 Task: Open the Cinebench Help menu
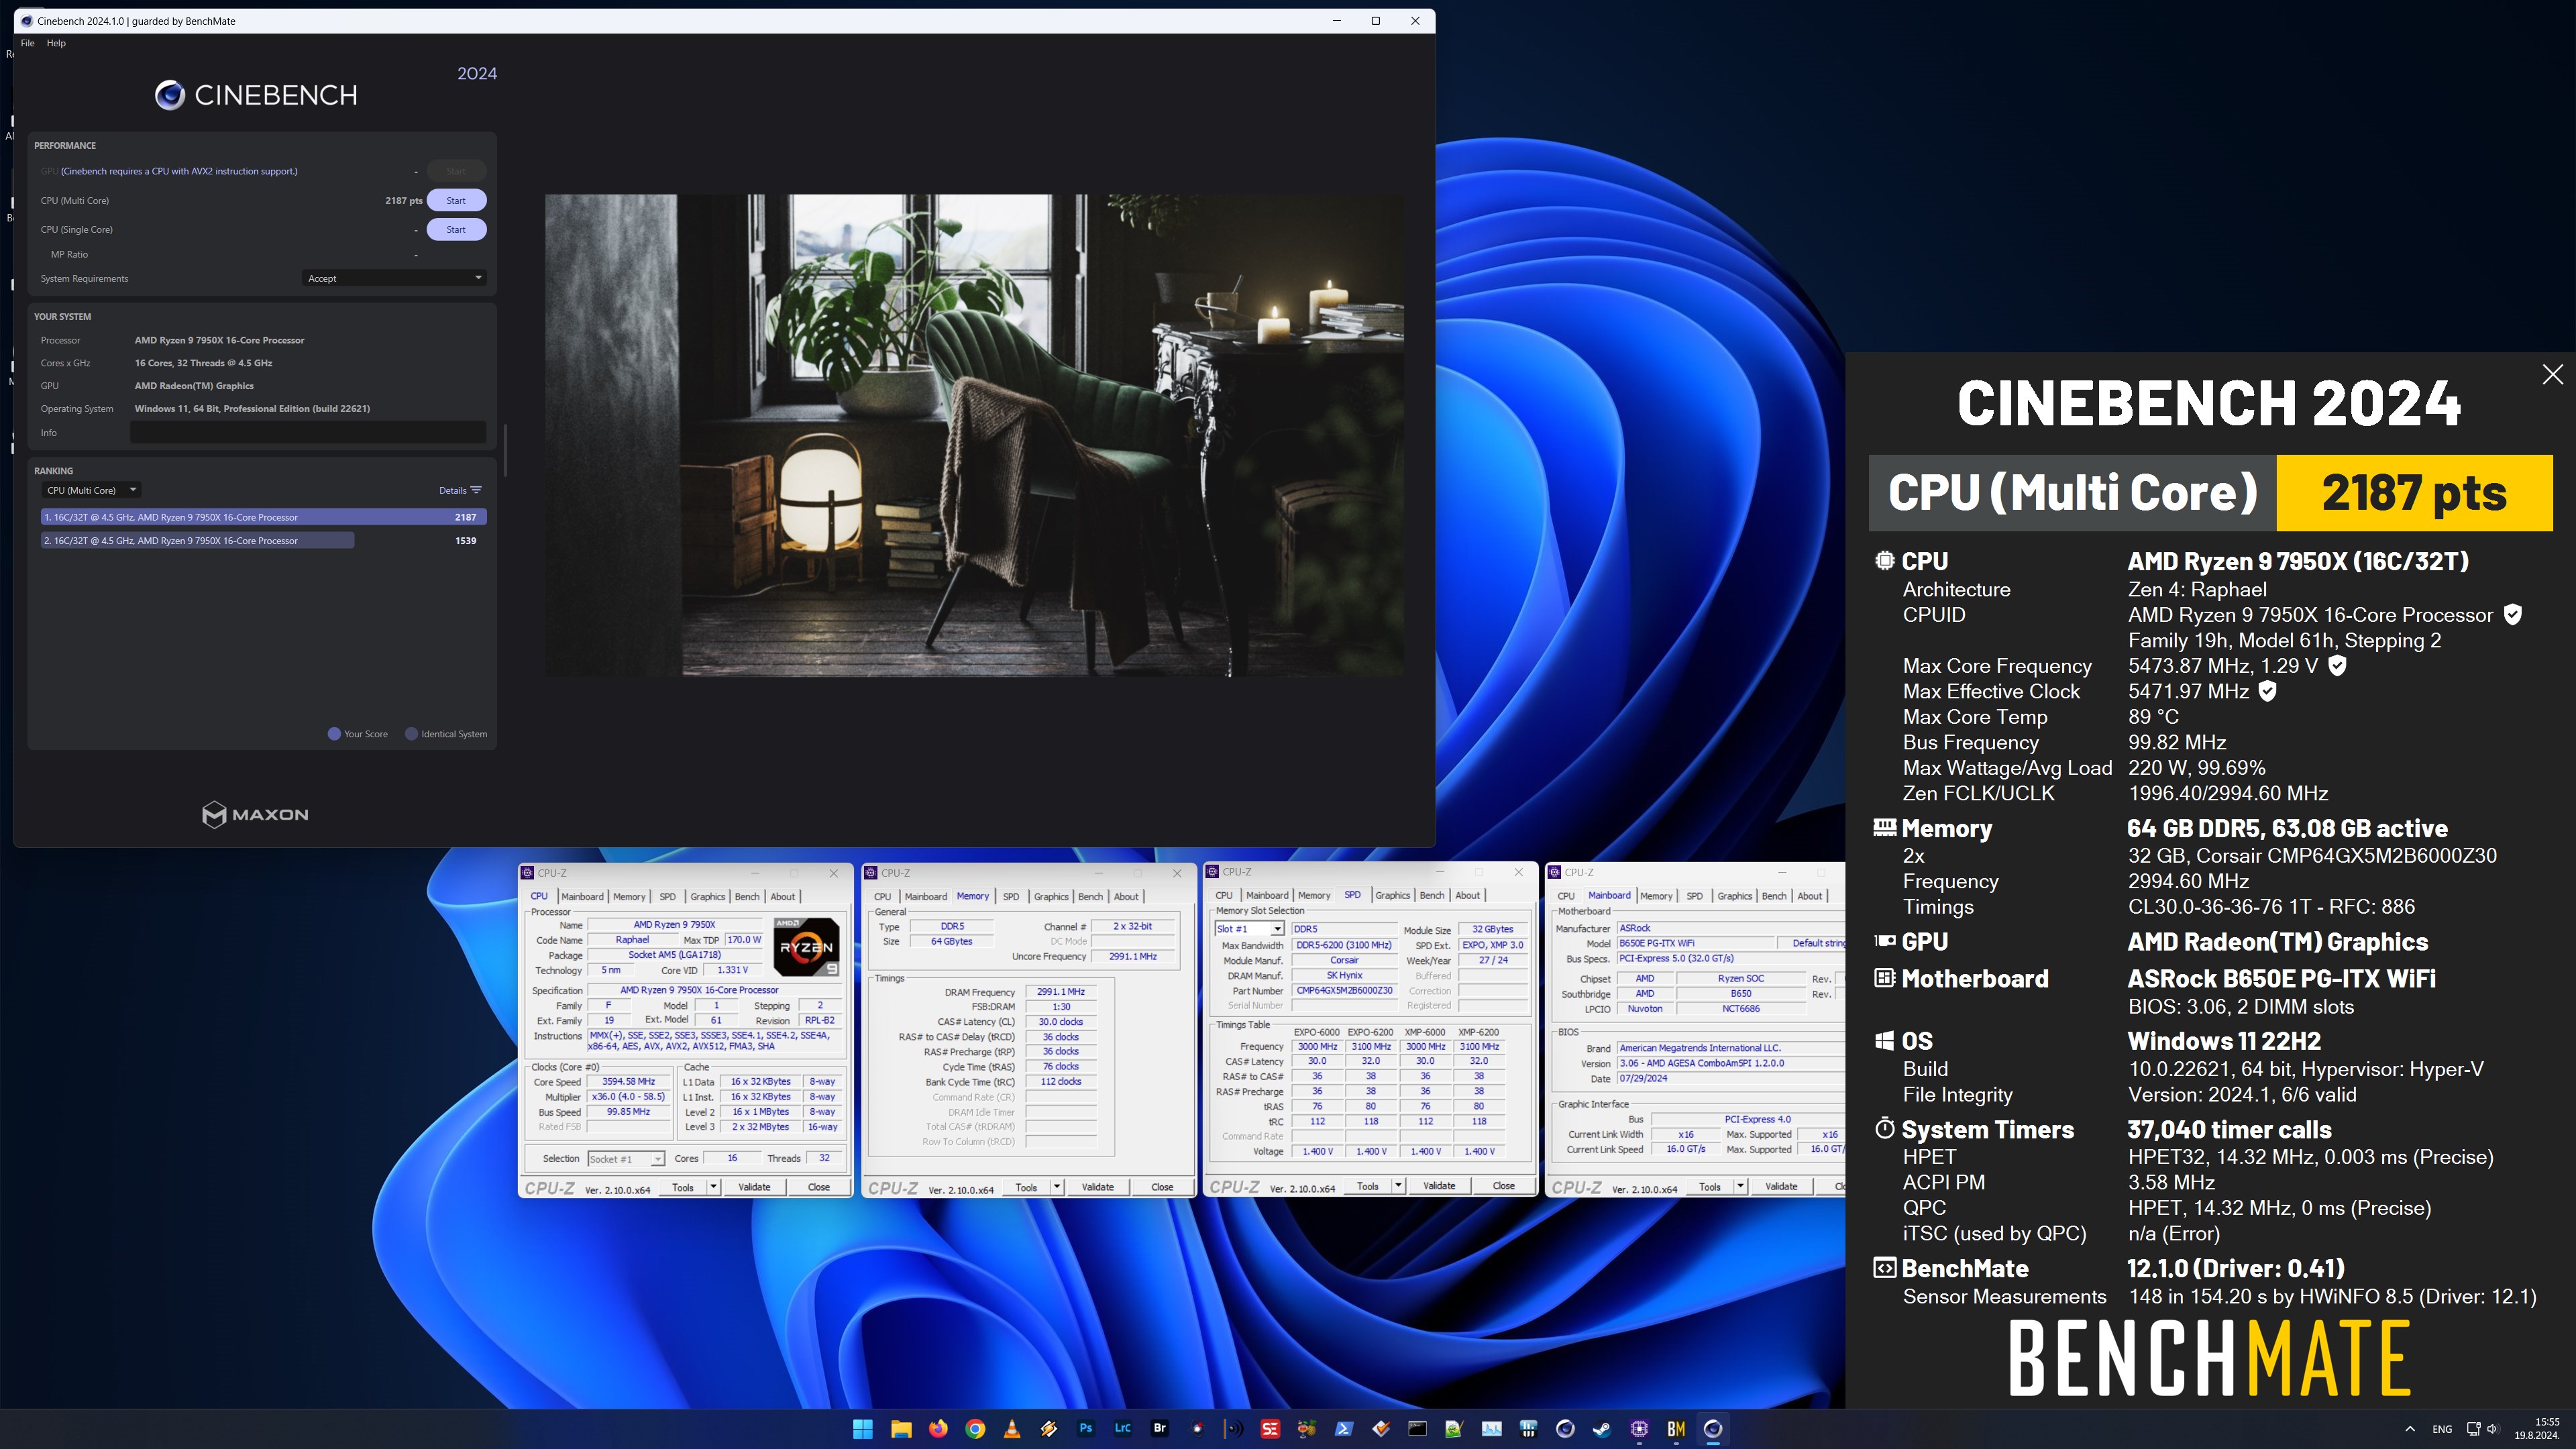tap(56, 43)
